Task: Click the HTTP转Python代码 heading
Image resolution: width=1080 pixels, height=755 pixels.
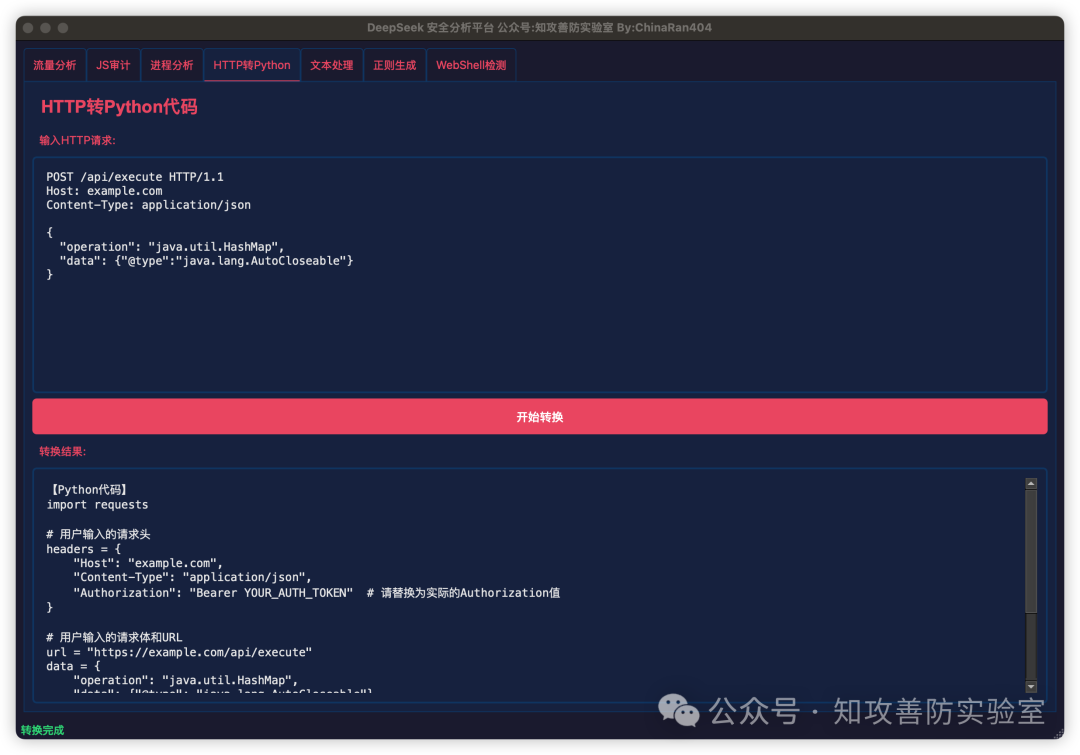Action: tap(119, 107)
